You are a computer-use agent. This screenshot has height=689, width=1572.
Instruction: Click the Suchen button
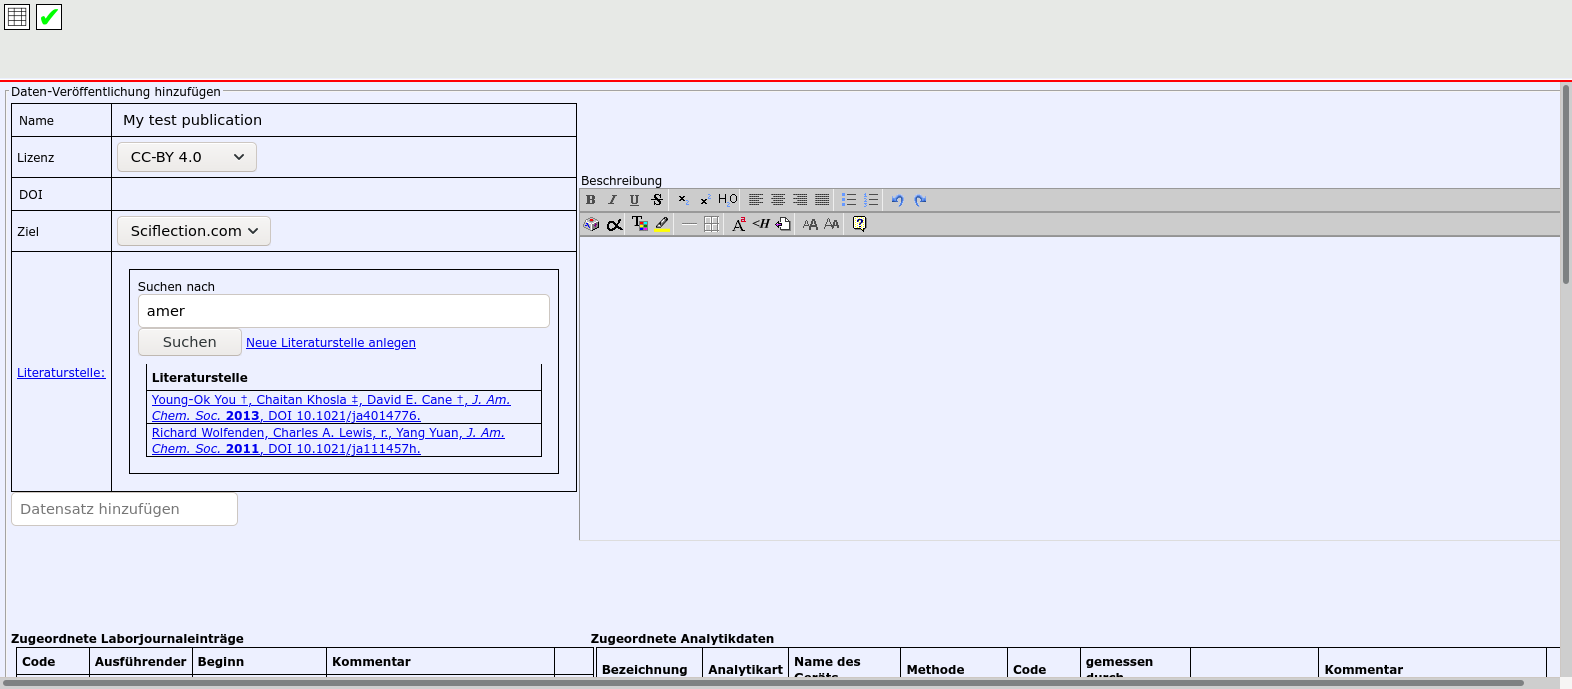tap(189, 342)
